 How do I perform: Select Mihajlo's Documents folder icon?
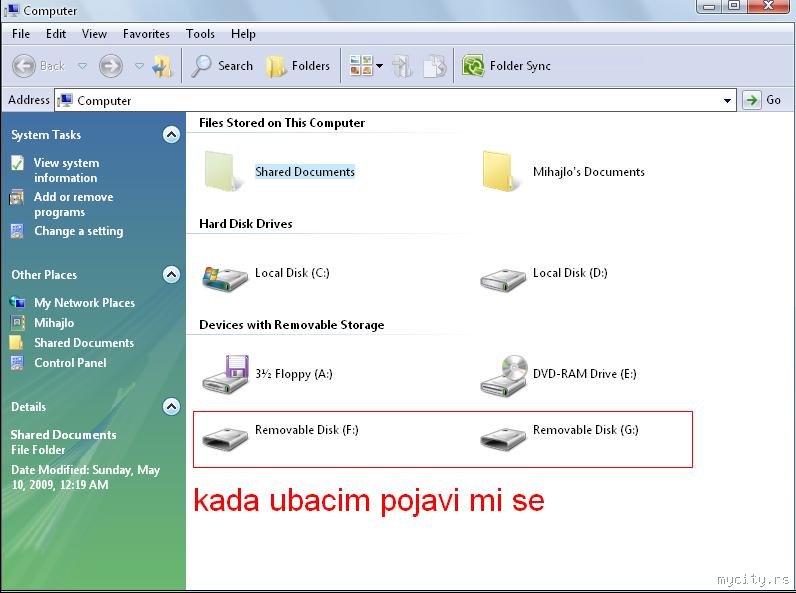point(502,171)
